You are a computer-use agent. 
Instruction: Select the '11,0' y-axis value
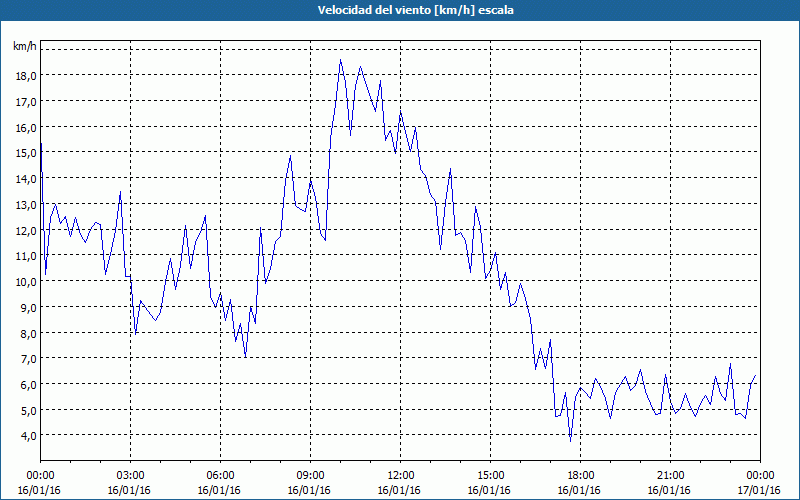(26, 256)
